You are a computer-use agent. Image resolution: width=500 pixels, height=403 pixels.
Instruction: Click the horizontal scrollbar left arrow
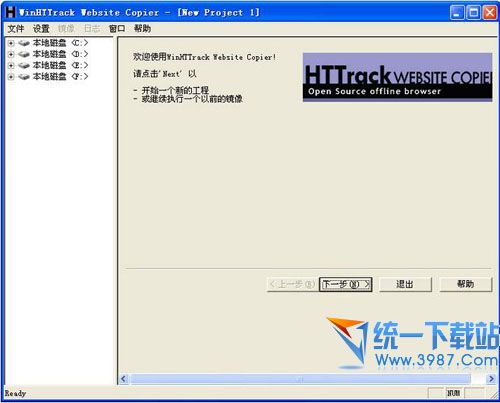tap(124, 379)
